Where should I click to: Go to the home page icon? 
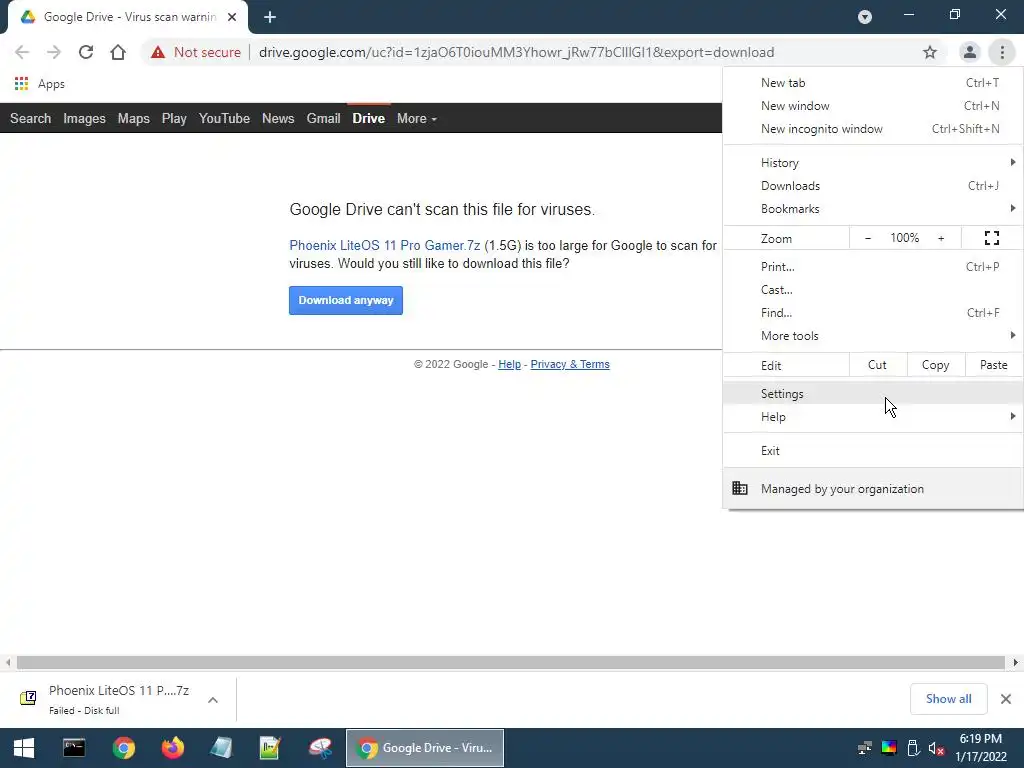coord(118,52)
